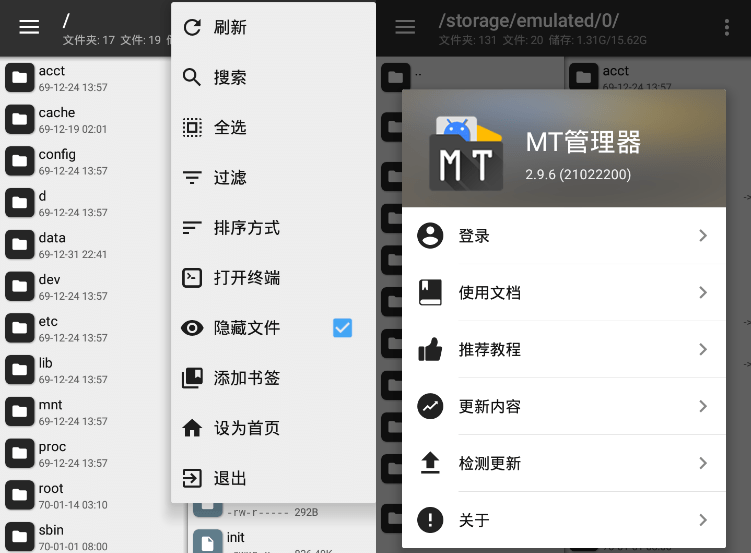This screenshot has height=553, width=751.
Task: Open the data folder
Action: [86, 245]
